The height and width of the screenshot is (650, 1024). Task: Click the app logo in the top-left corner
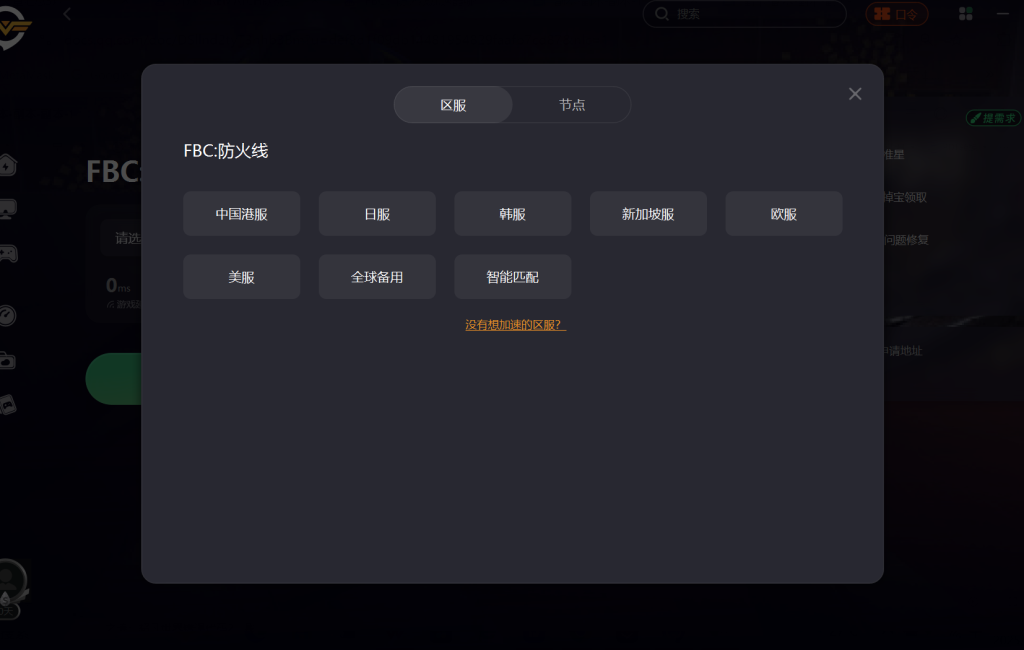13,27
